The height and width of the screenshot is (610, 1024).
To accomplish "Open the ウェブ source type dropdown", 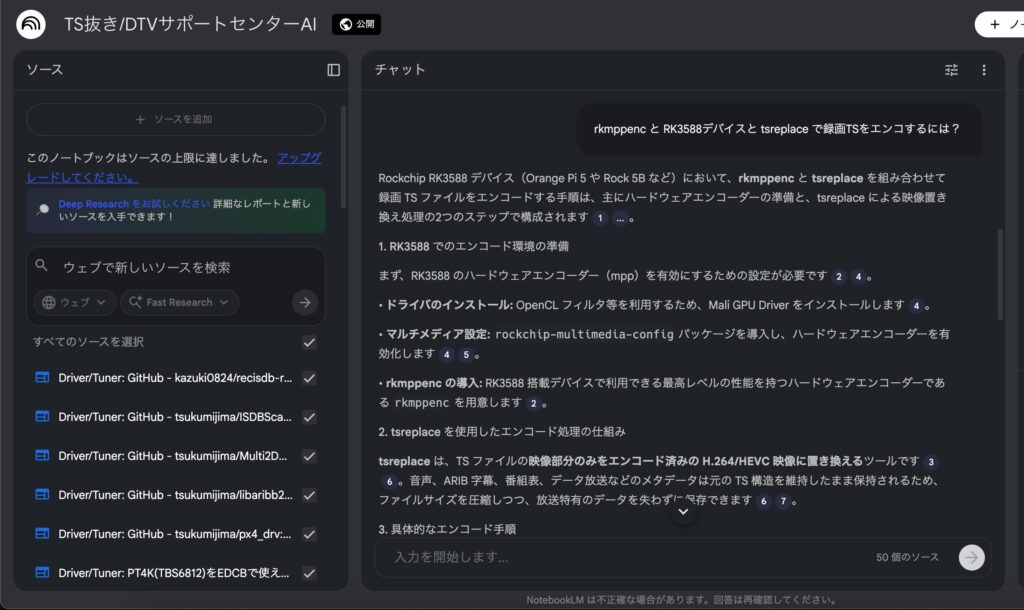I will click(75, 302).
